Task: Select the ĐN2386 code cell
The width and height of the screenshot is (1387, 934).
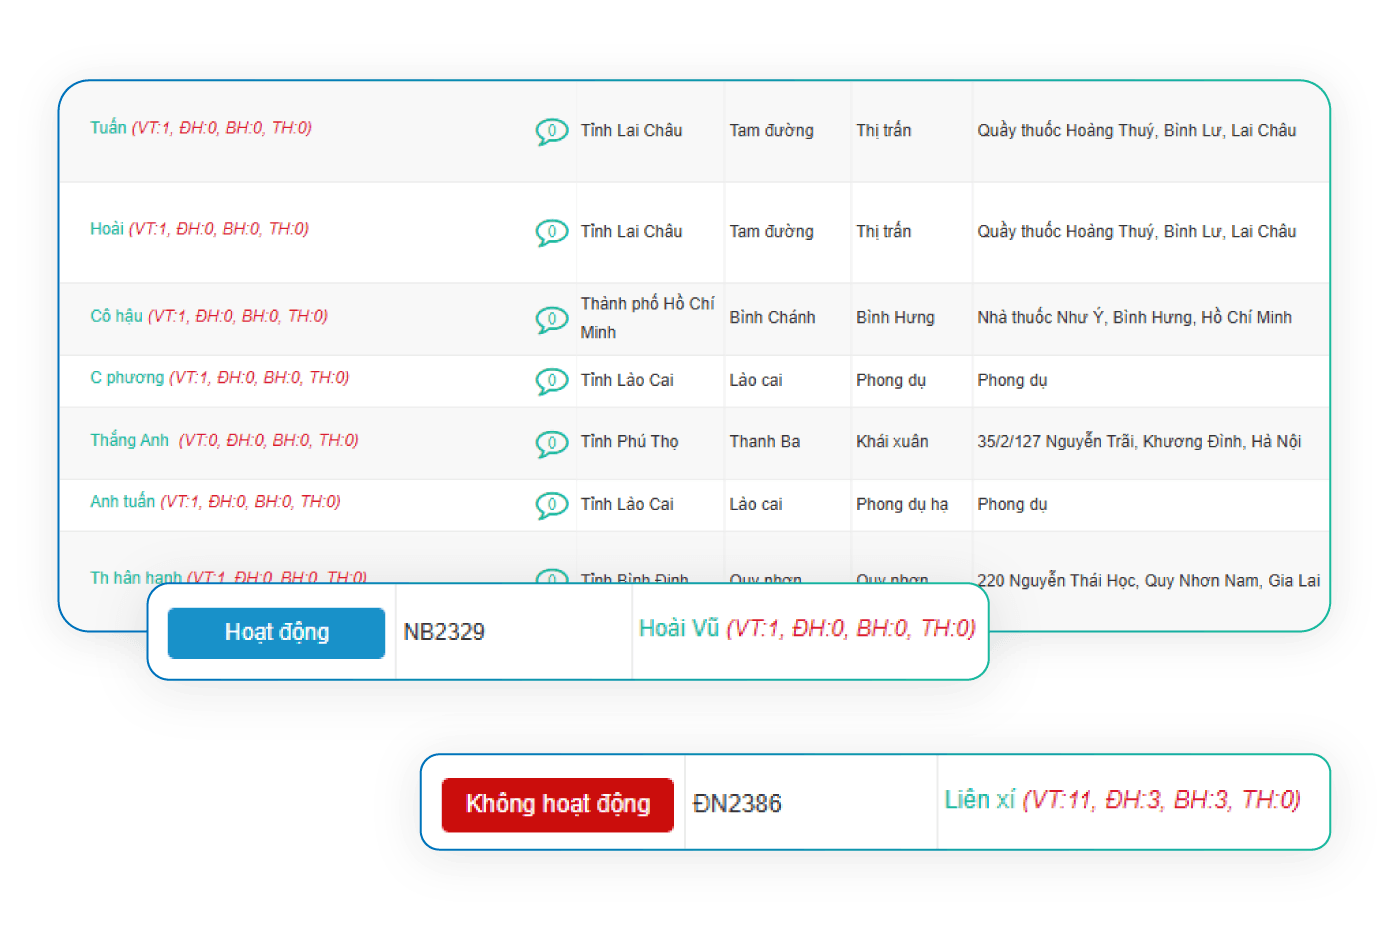Action: coord(737,804)
